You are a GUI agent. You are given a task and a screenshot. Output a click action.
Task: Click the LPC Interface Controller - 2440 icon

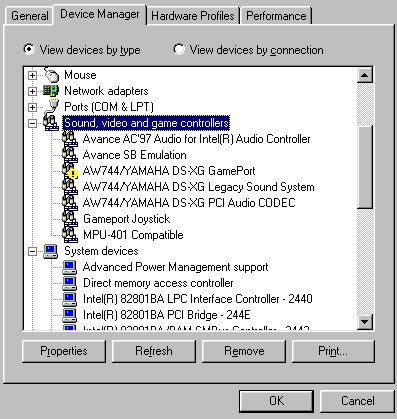point(70,299)
